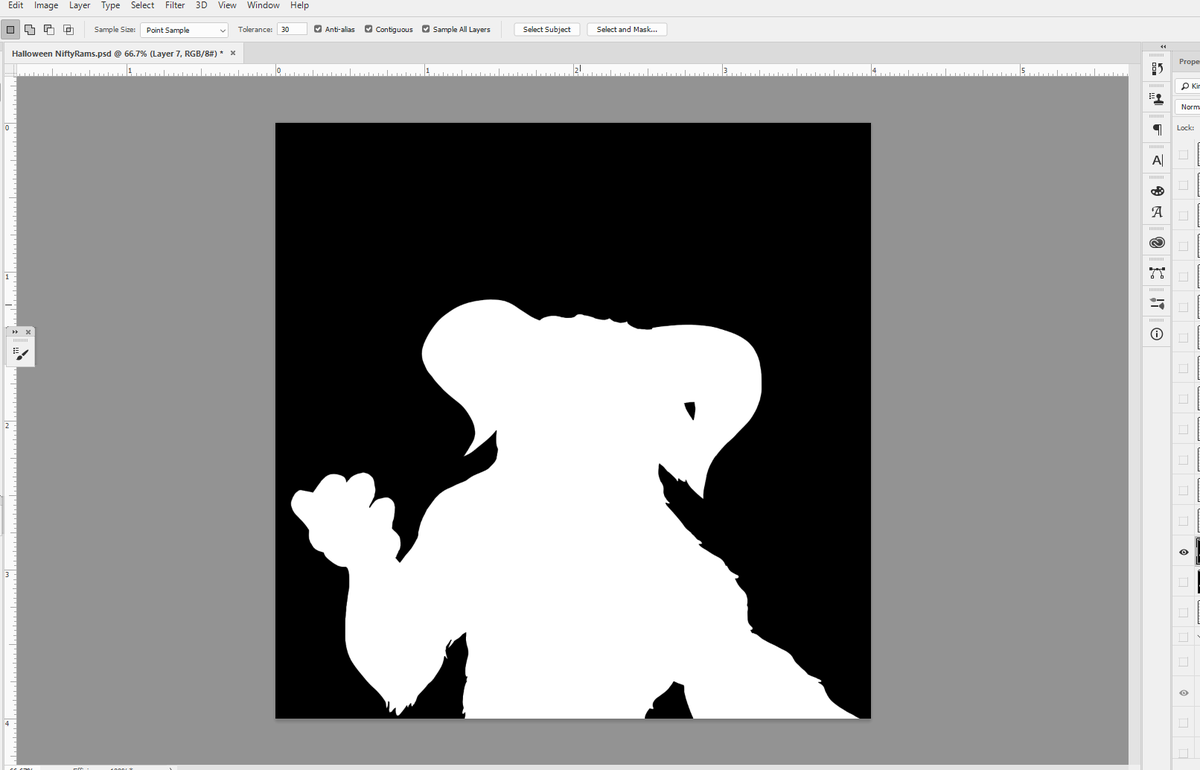The width and height of the screenshot is (1200, 770).
Task: Open the Sample Size dropdown
Action: [184, 29]
